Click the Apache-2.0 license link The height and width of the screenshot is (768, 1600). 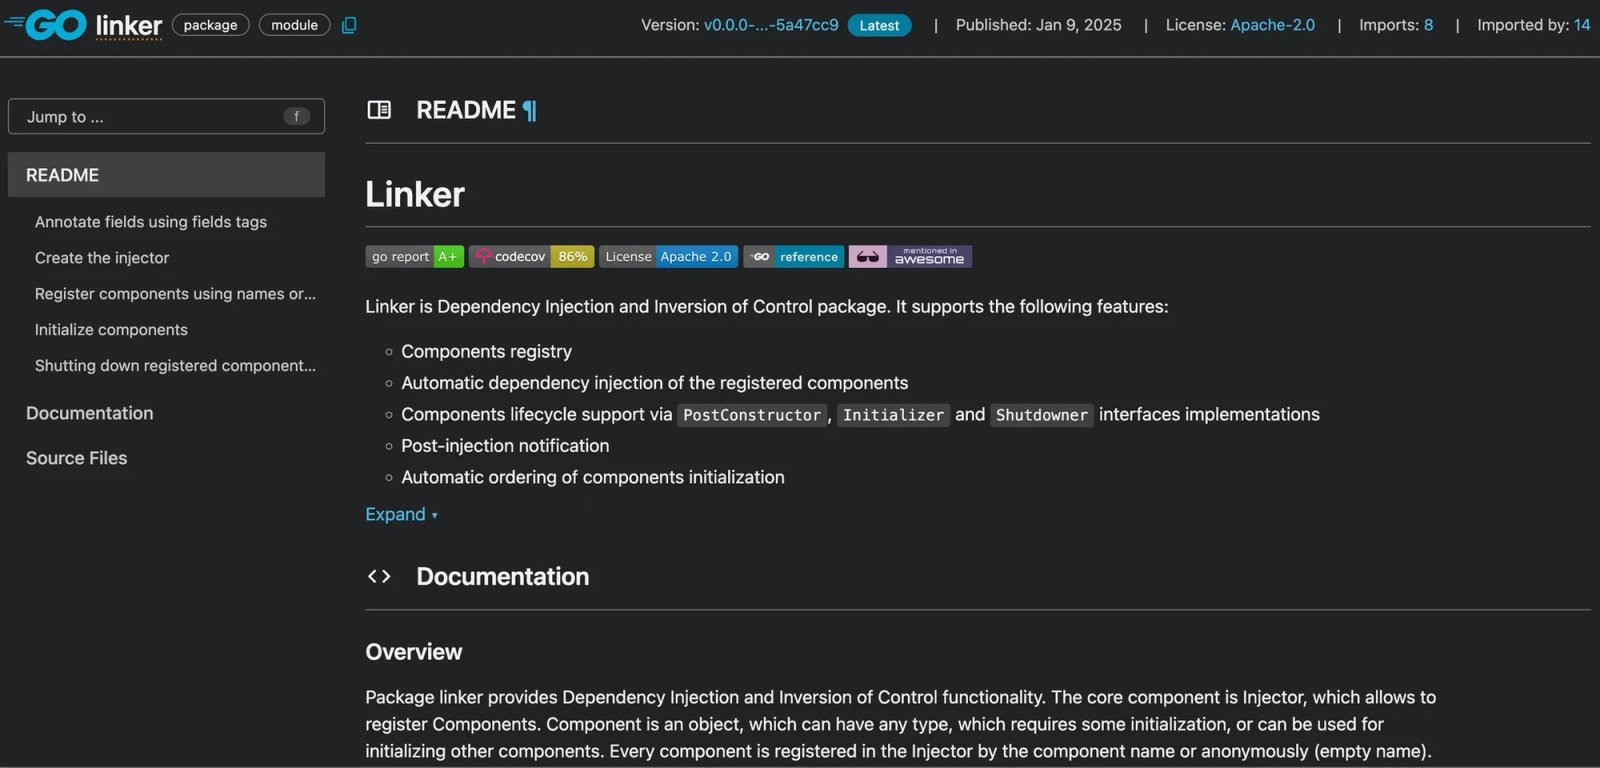(x=1272, y=25)
